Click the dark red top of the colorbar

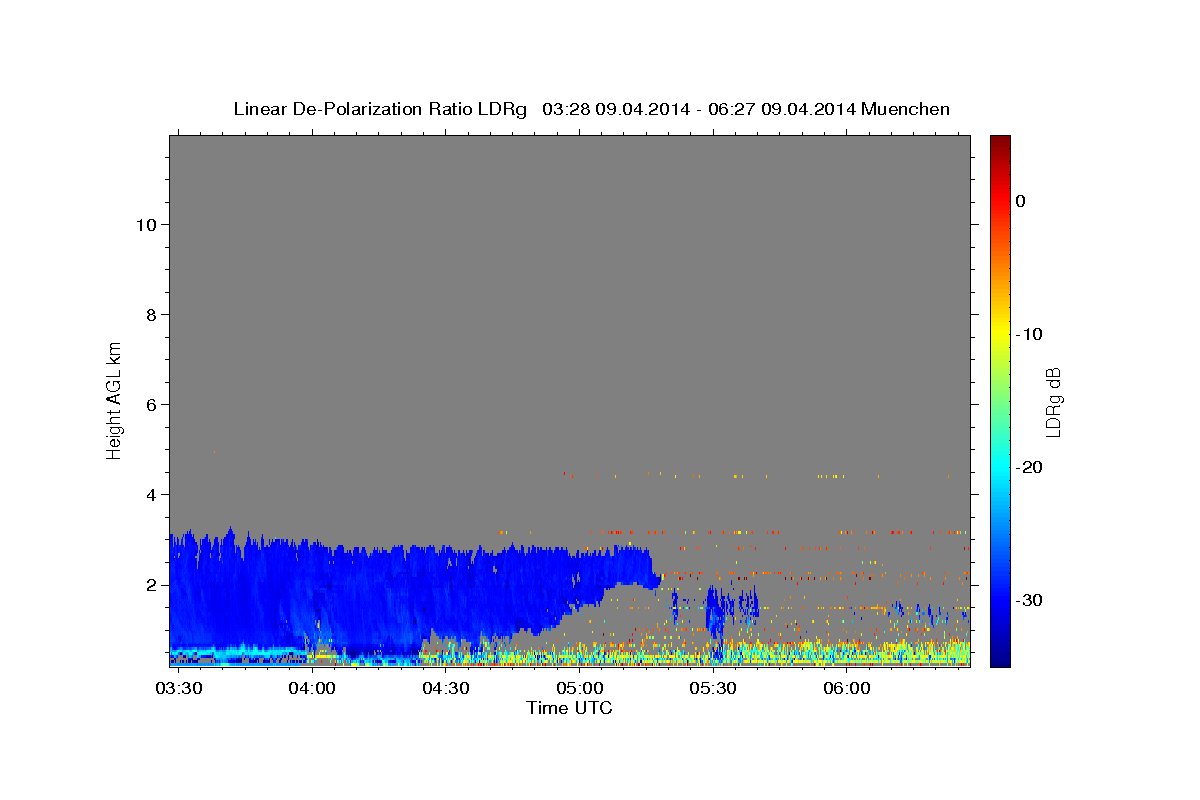(x=1000, y=141)
